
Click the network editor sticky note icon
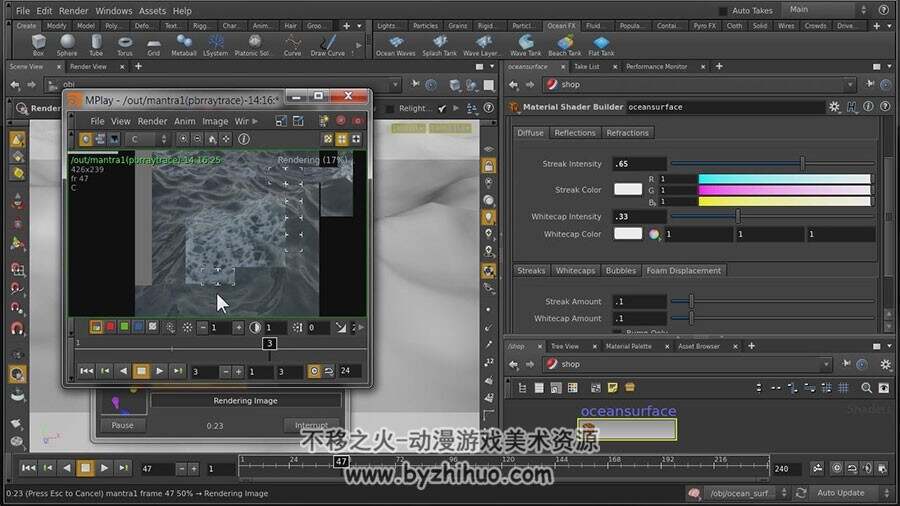(x=612, y=388)
